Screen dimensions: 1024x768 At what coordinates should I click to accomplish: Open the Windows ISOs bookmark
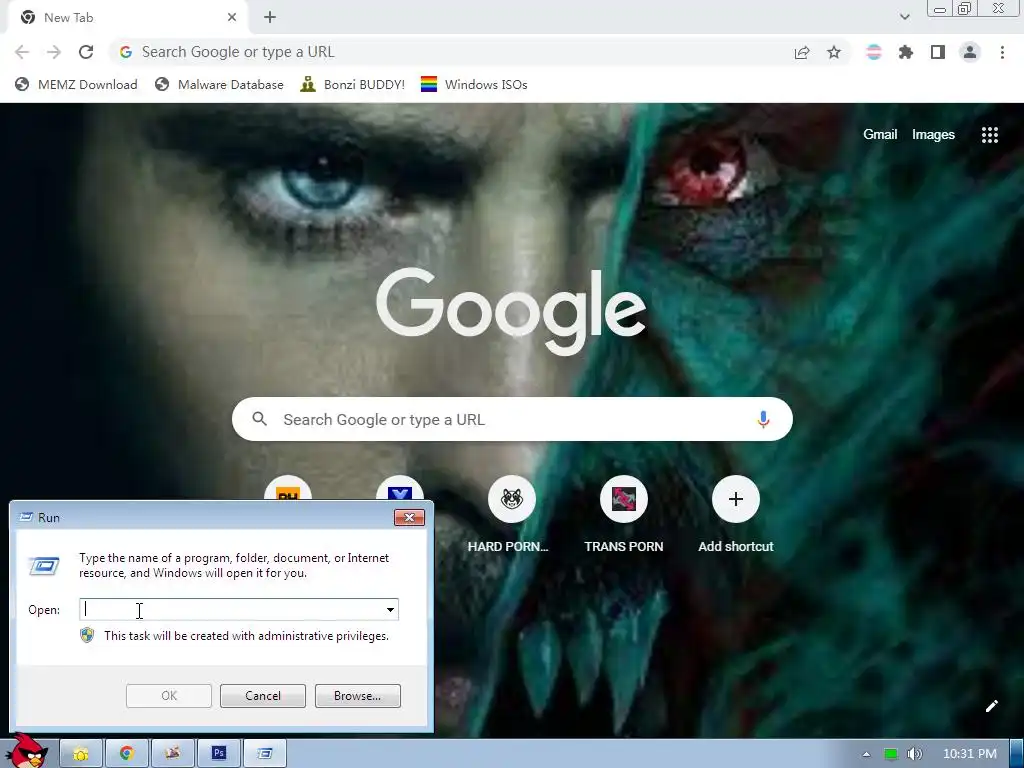click(x=474, y=85)
